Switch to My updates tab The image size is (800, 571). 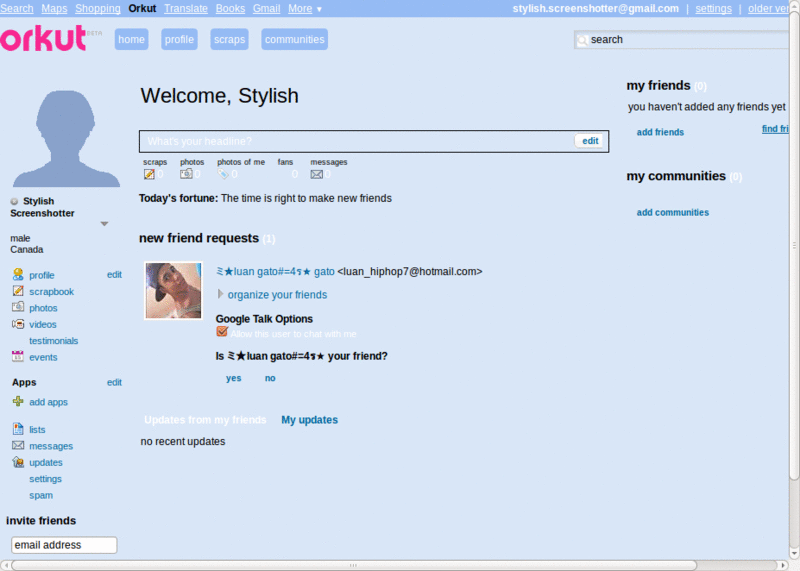click(x=309, y=419)
